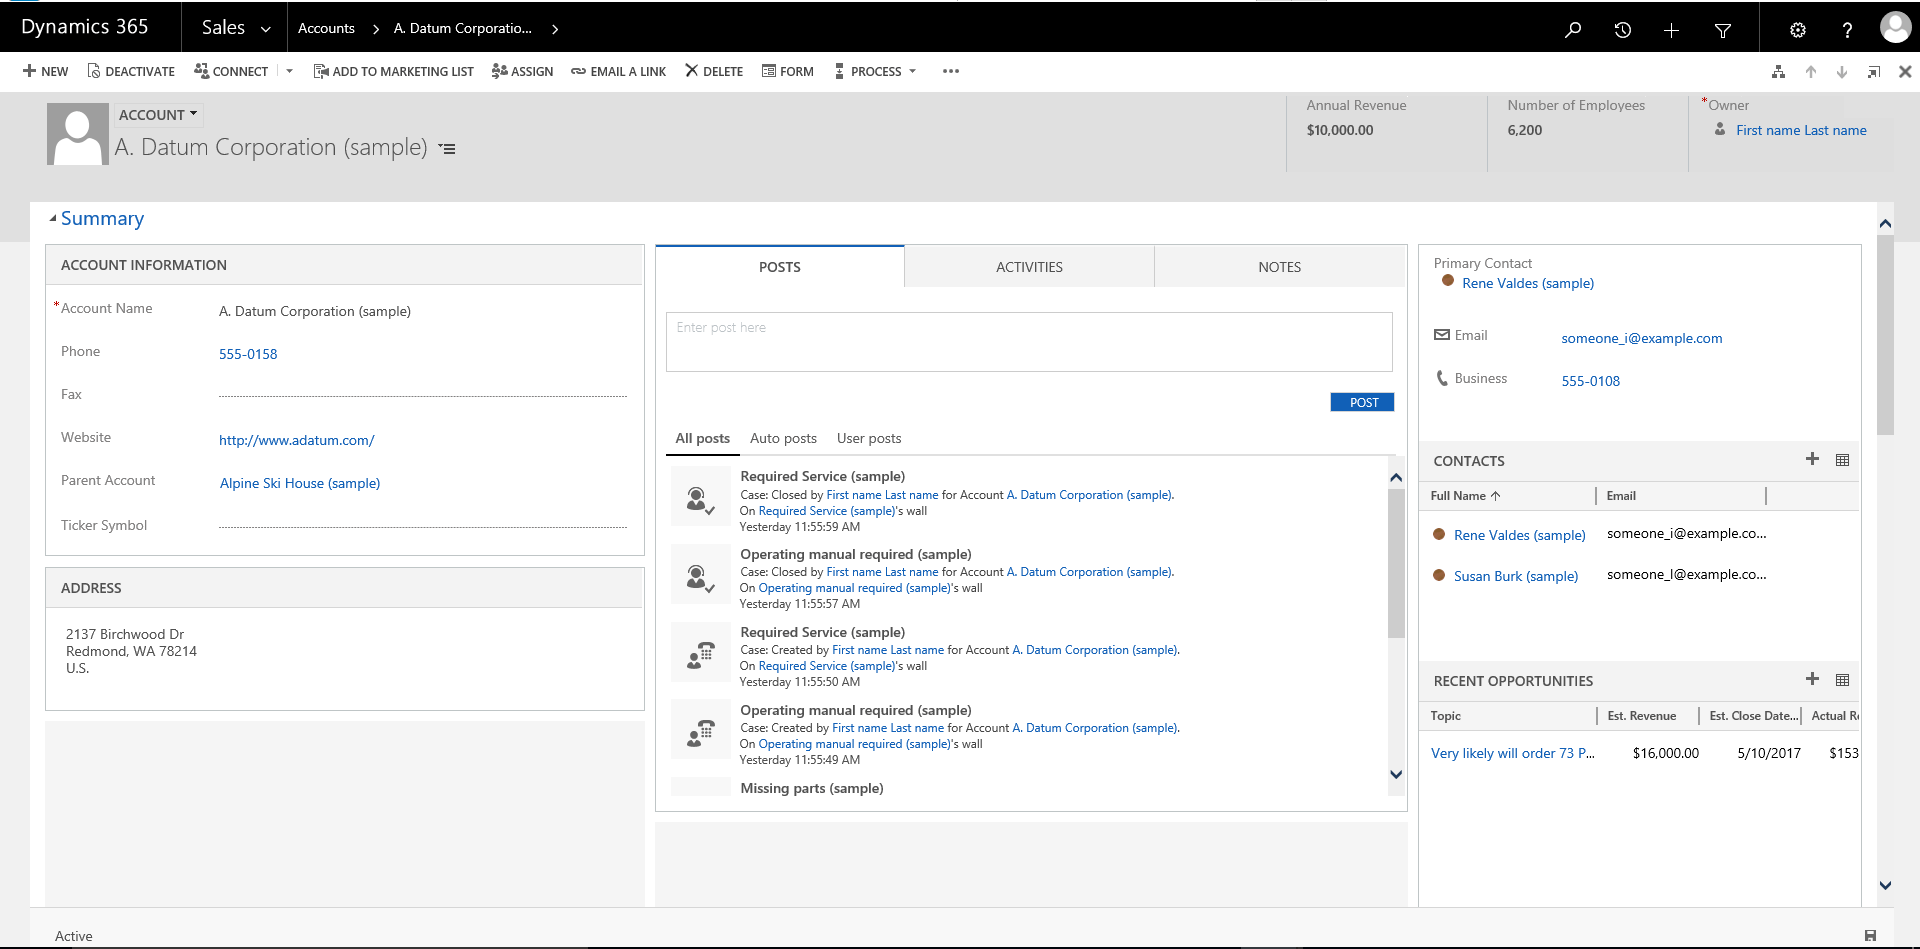Open Contacts grid view icon

pos(1843,460)
